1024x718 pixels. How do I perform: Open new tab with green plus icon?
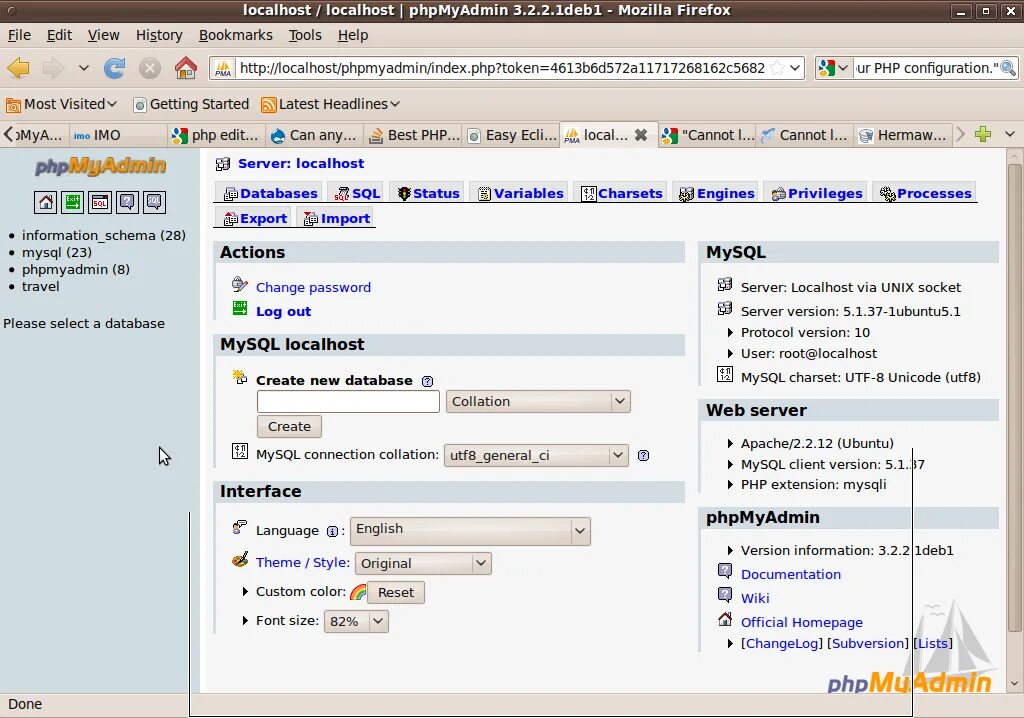click(x=982, y=135)
